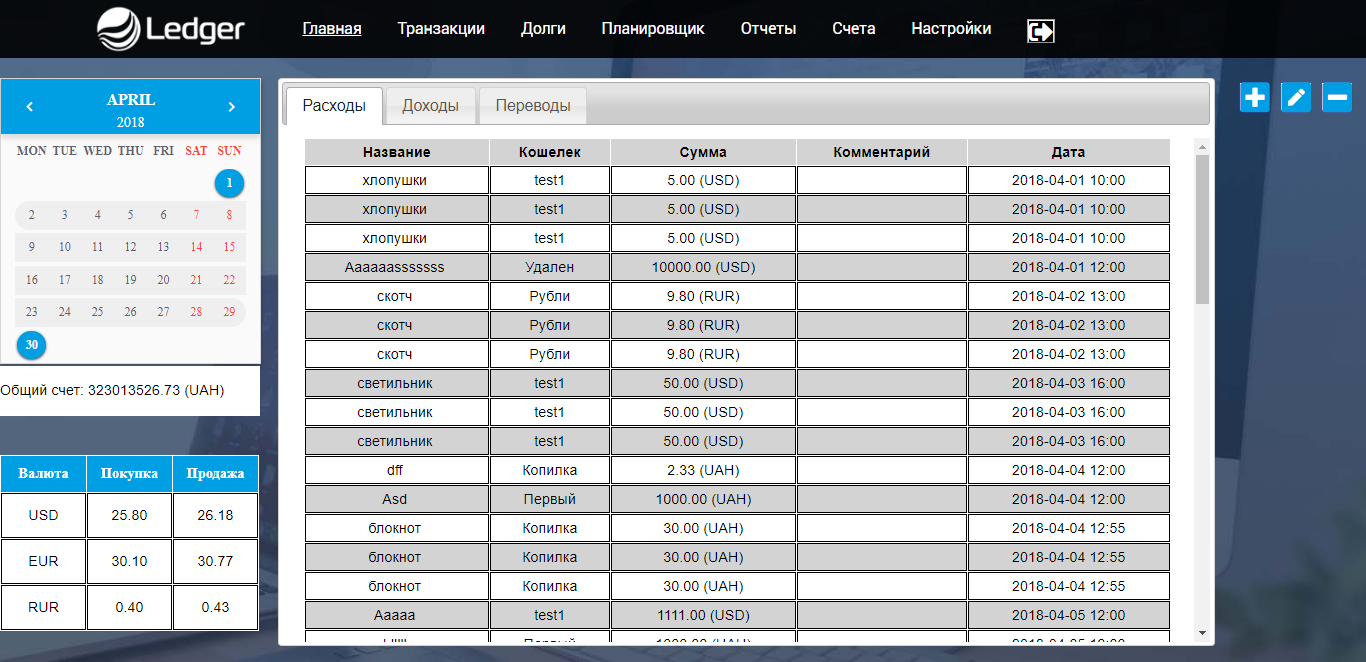The image size is (1366, 662).
Task: Click the Валюта rate header
Action: pos(43,474)
